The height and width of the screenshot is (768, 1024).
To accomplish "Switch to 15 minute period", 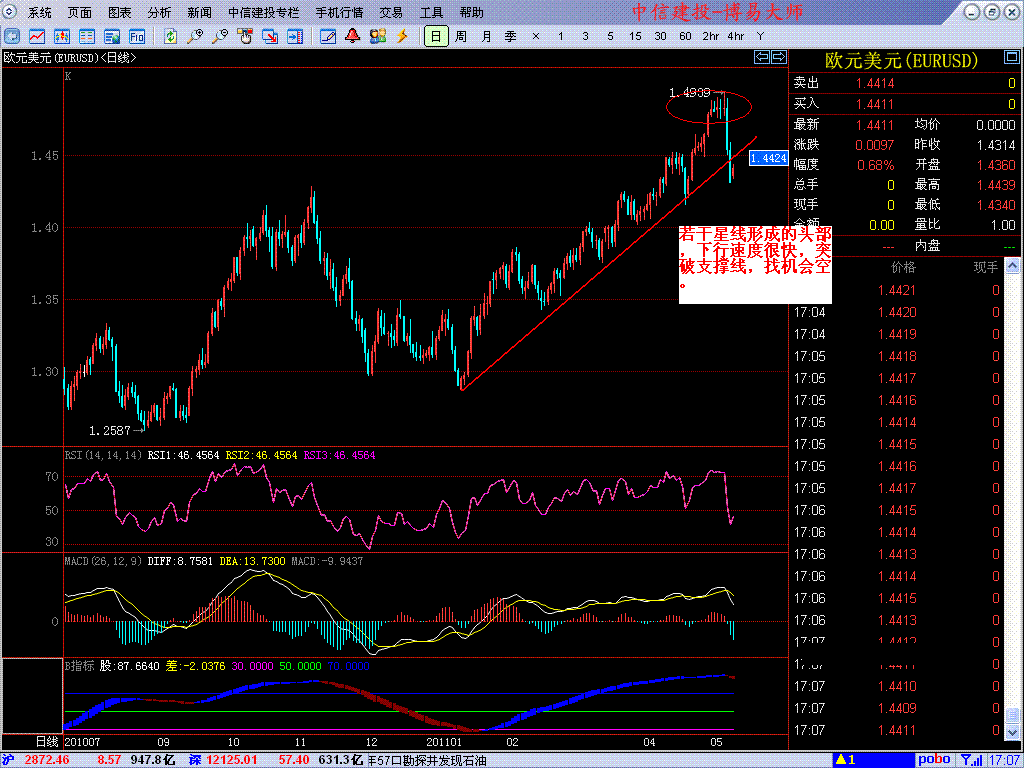I will (x=635, y=37).
